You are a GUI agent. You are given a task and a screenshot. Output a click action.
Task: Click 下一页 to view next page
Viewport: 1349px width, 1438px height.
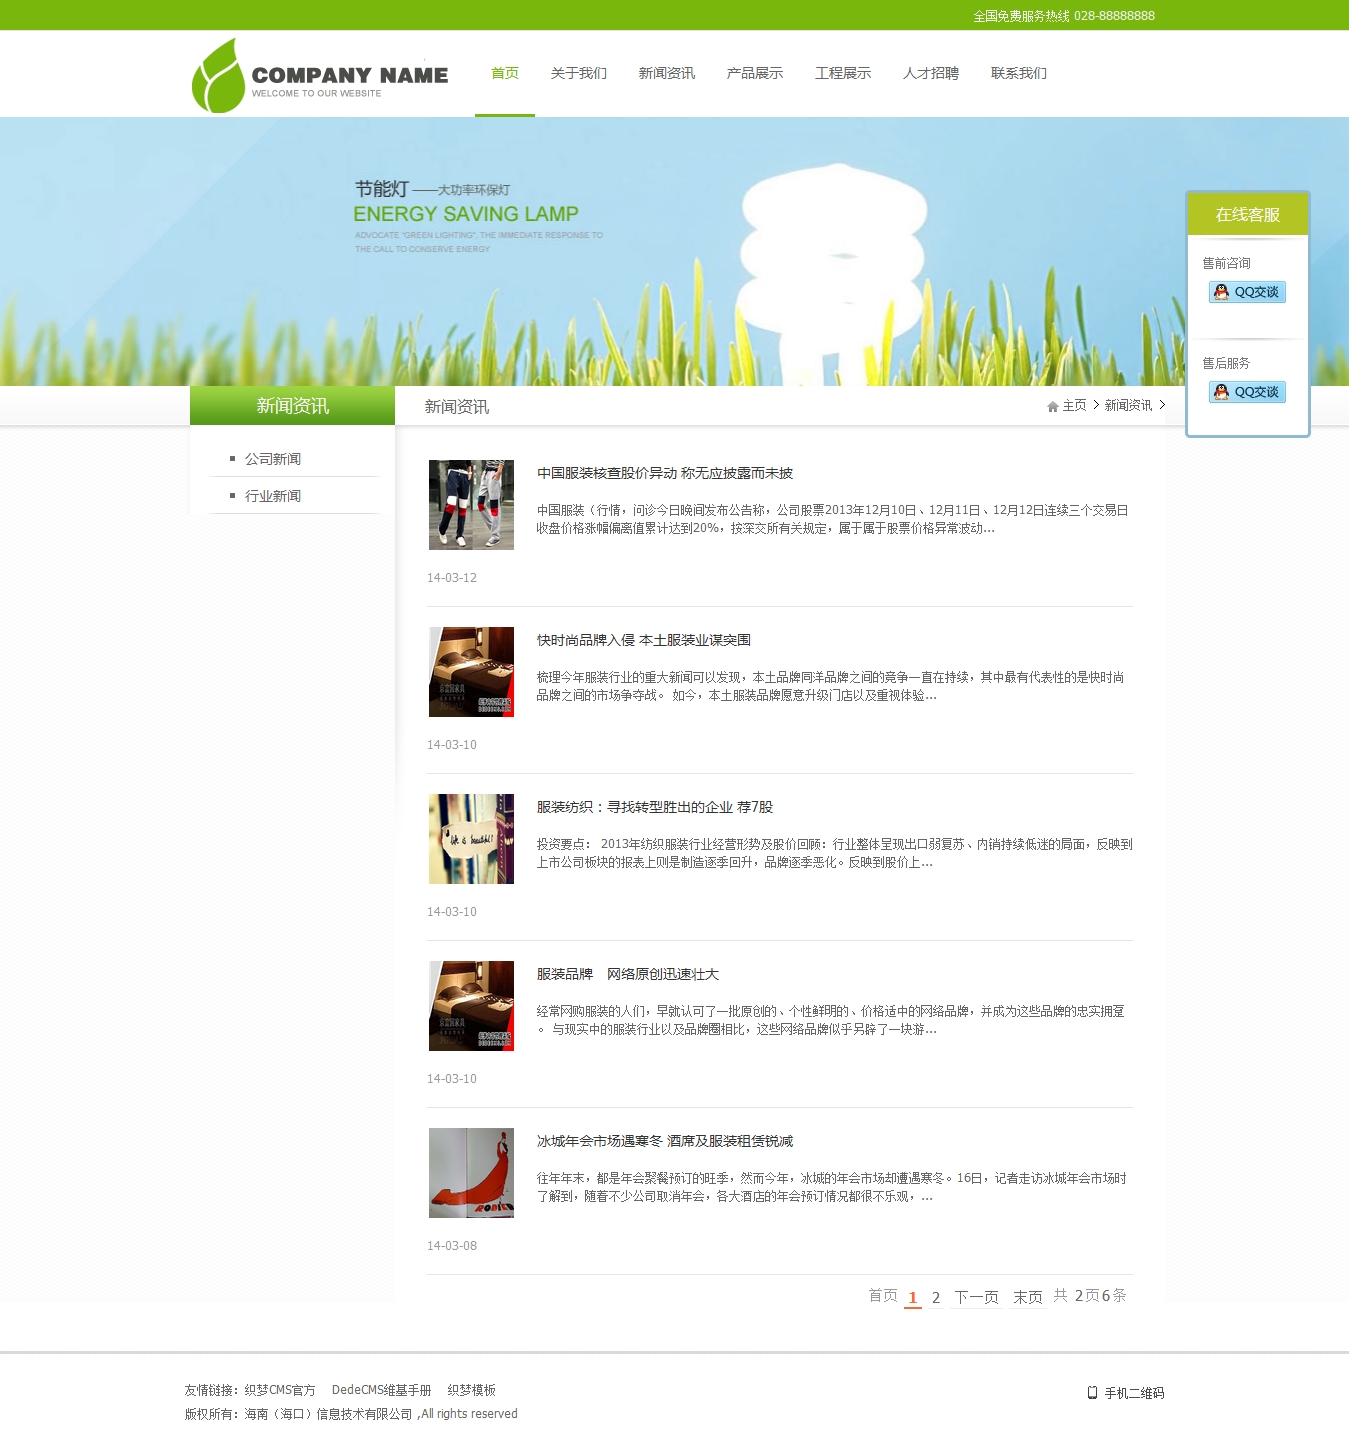click(976, 1297)
